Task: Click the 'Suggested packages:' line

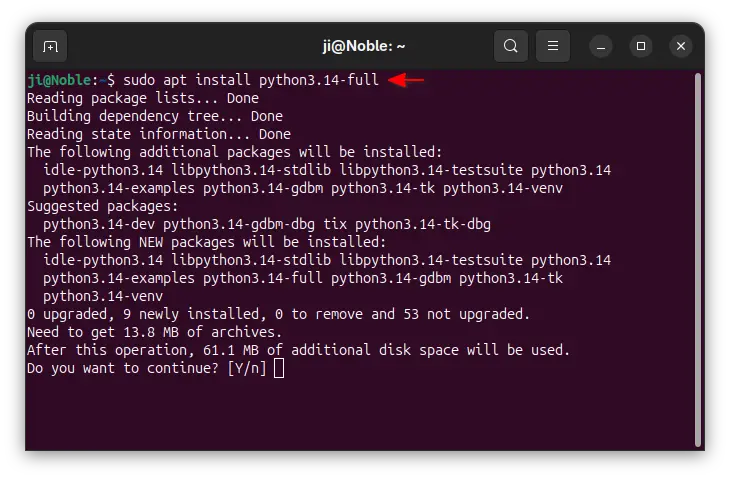Action: (103, 206)
